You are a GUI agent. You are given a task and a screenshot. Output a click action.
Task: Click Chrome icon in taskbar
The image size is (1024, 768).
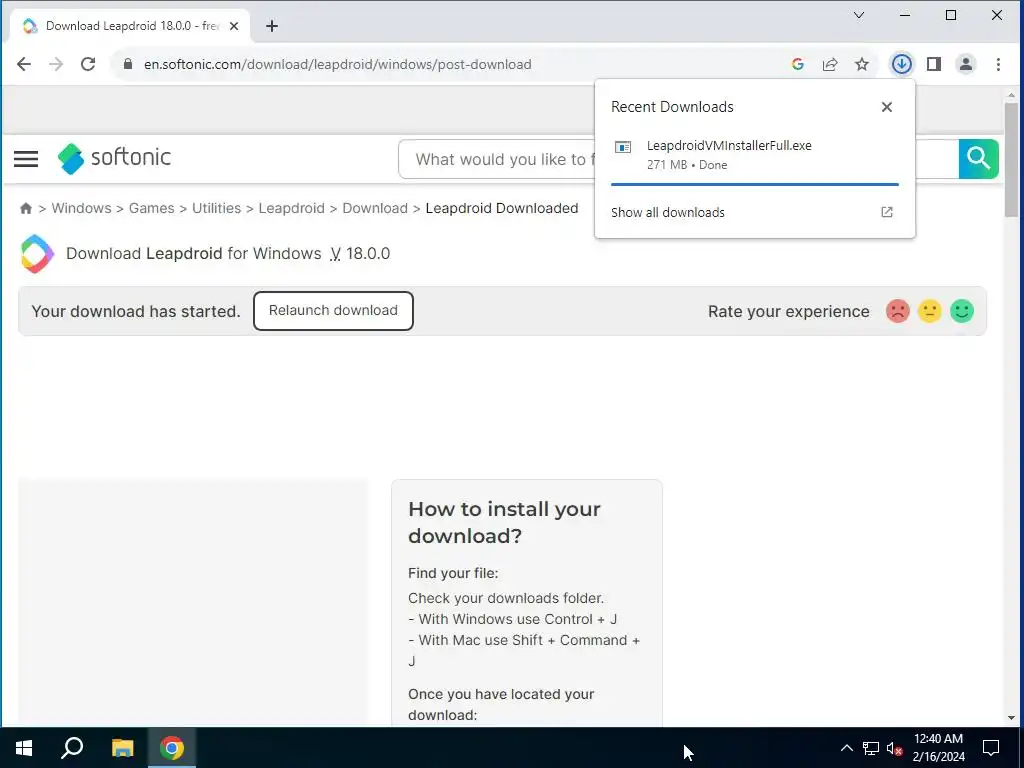[172, 748]
